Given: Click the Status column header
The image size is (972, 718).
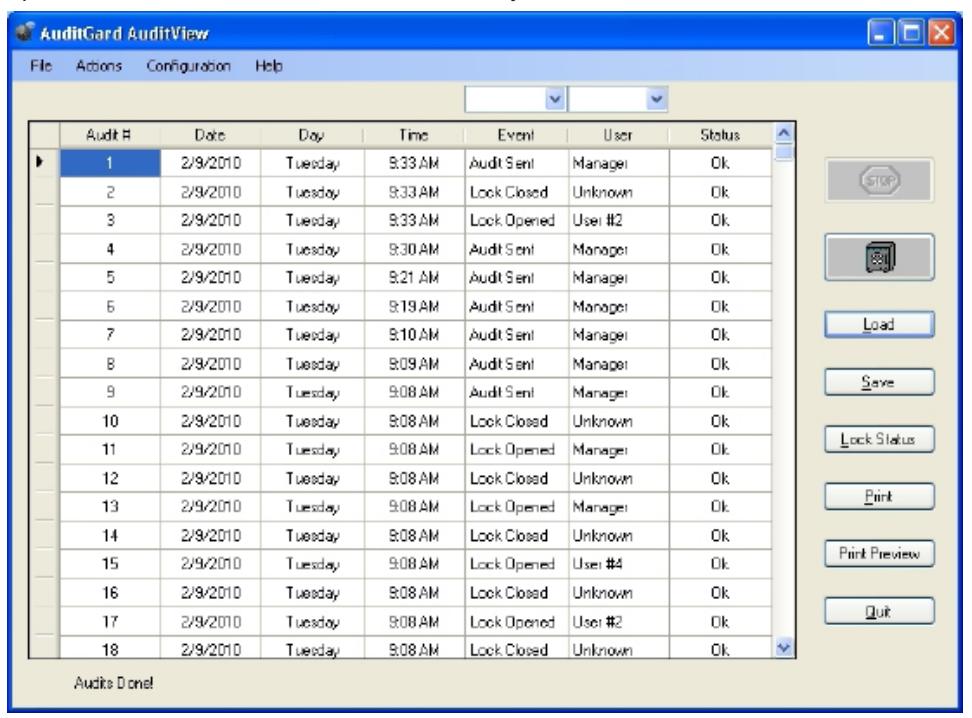Looking at the screenshot, I should click(x=720, y=135).
